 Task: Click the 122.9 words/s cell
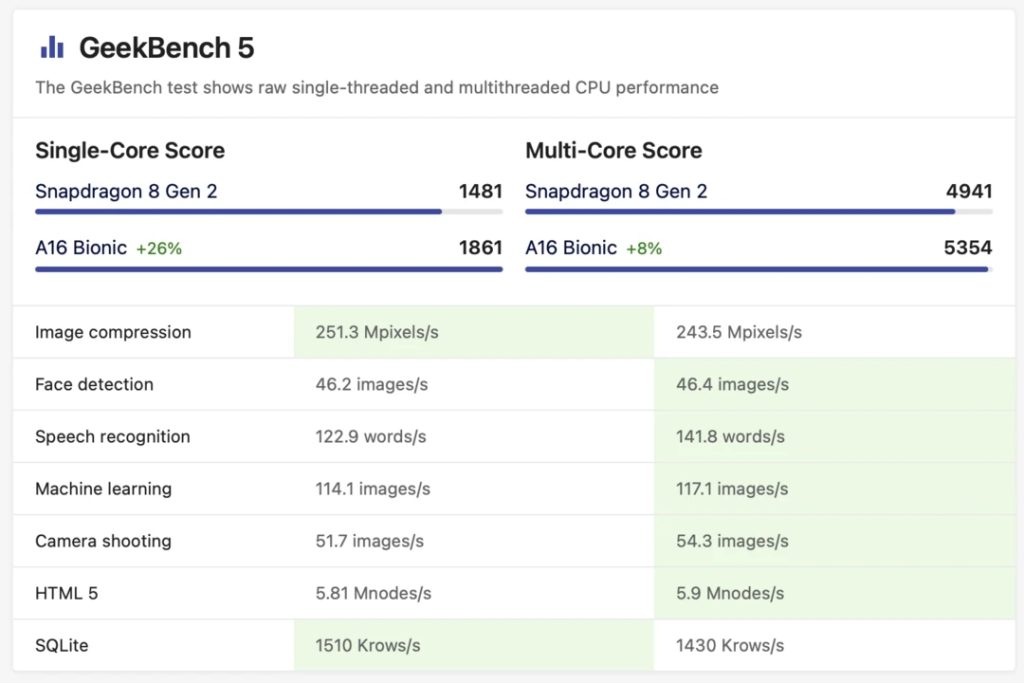pyautogui.click(x=474, y=436)
